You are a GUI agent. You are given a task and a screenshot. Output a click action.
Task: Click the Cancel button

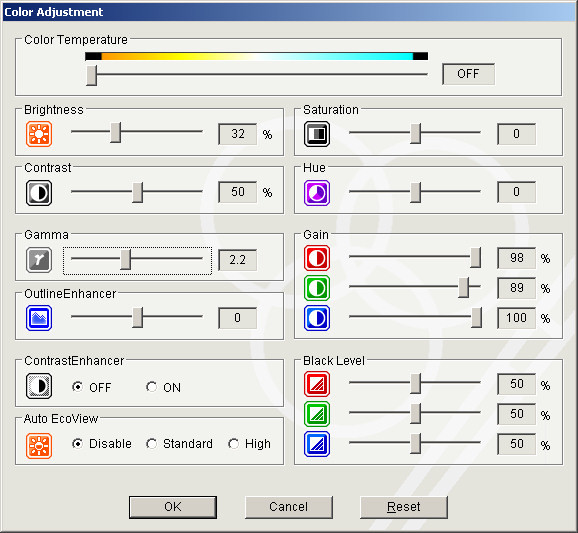pyautogui.click(x=289, y=507)
